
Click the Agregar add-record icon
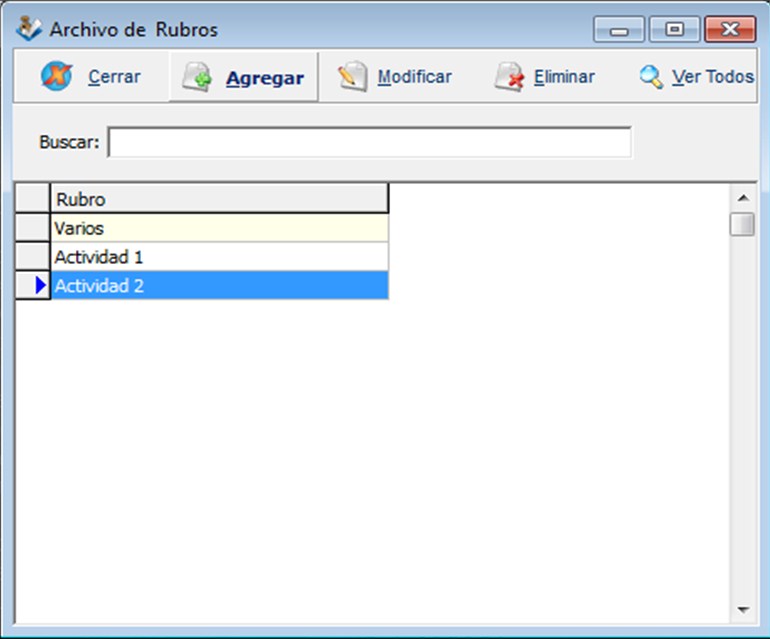click(x=197, y=78)
